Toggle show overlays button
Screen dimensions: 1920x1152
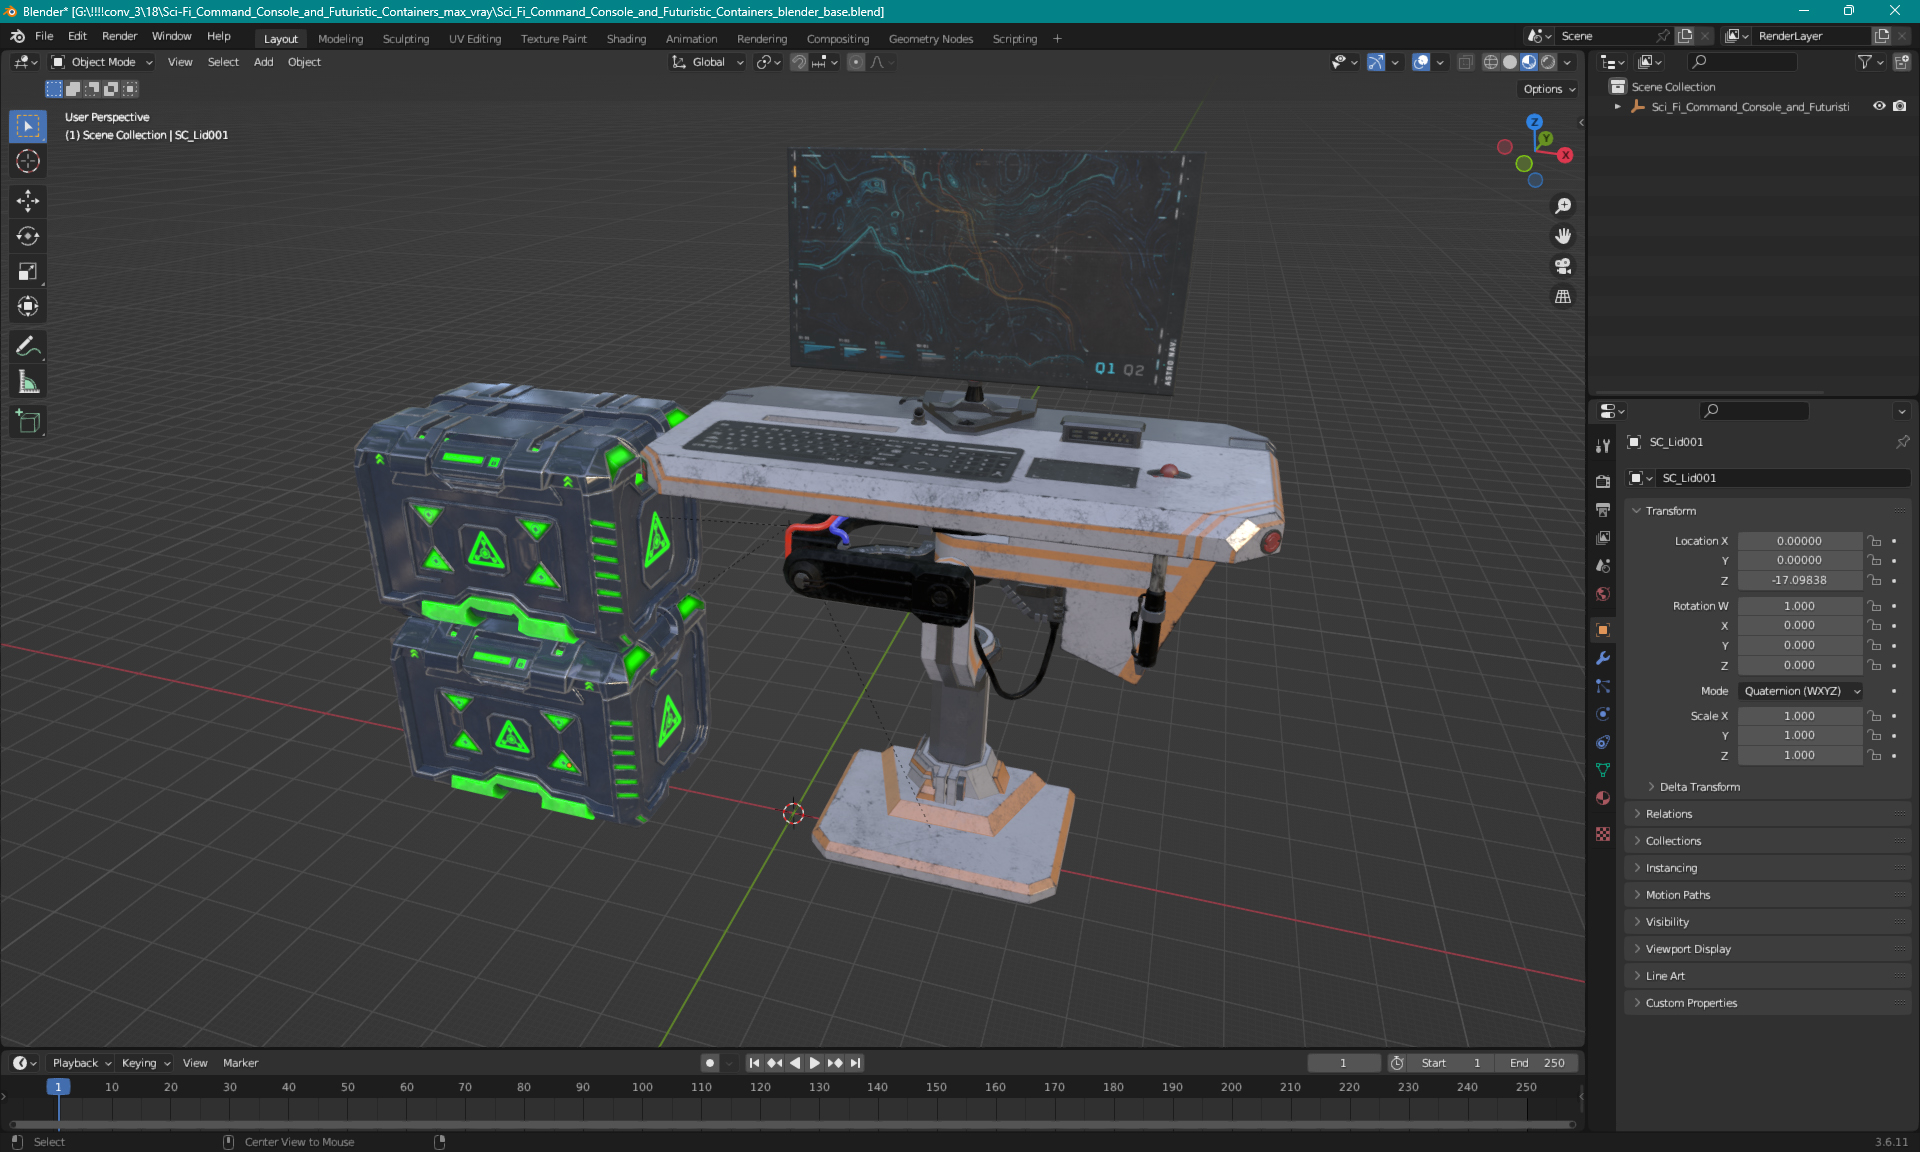coord(1421,62)
